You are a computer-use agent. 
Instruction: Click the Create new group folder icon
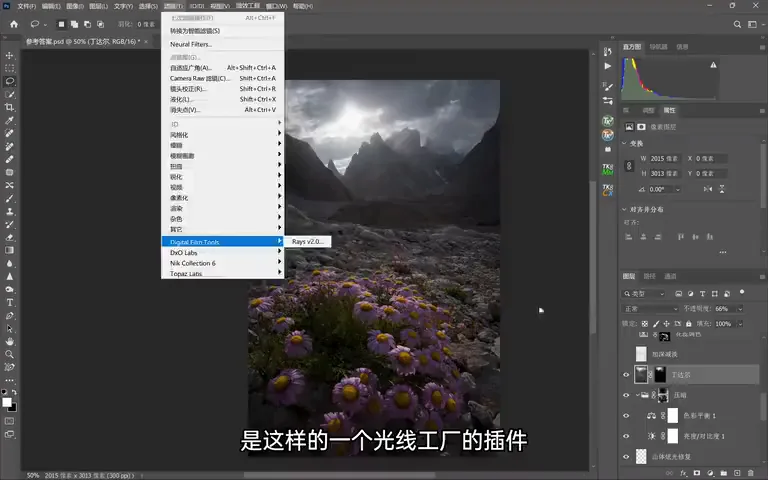723,473
